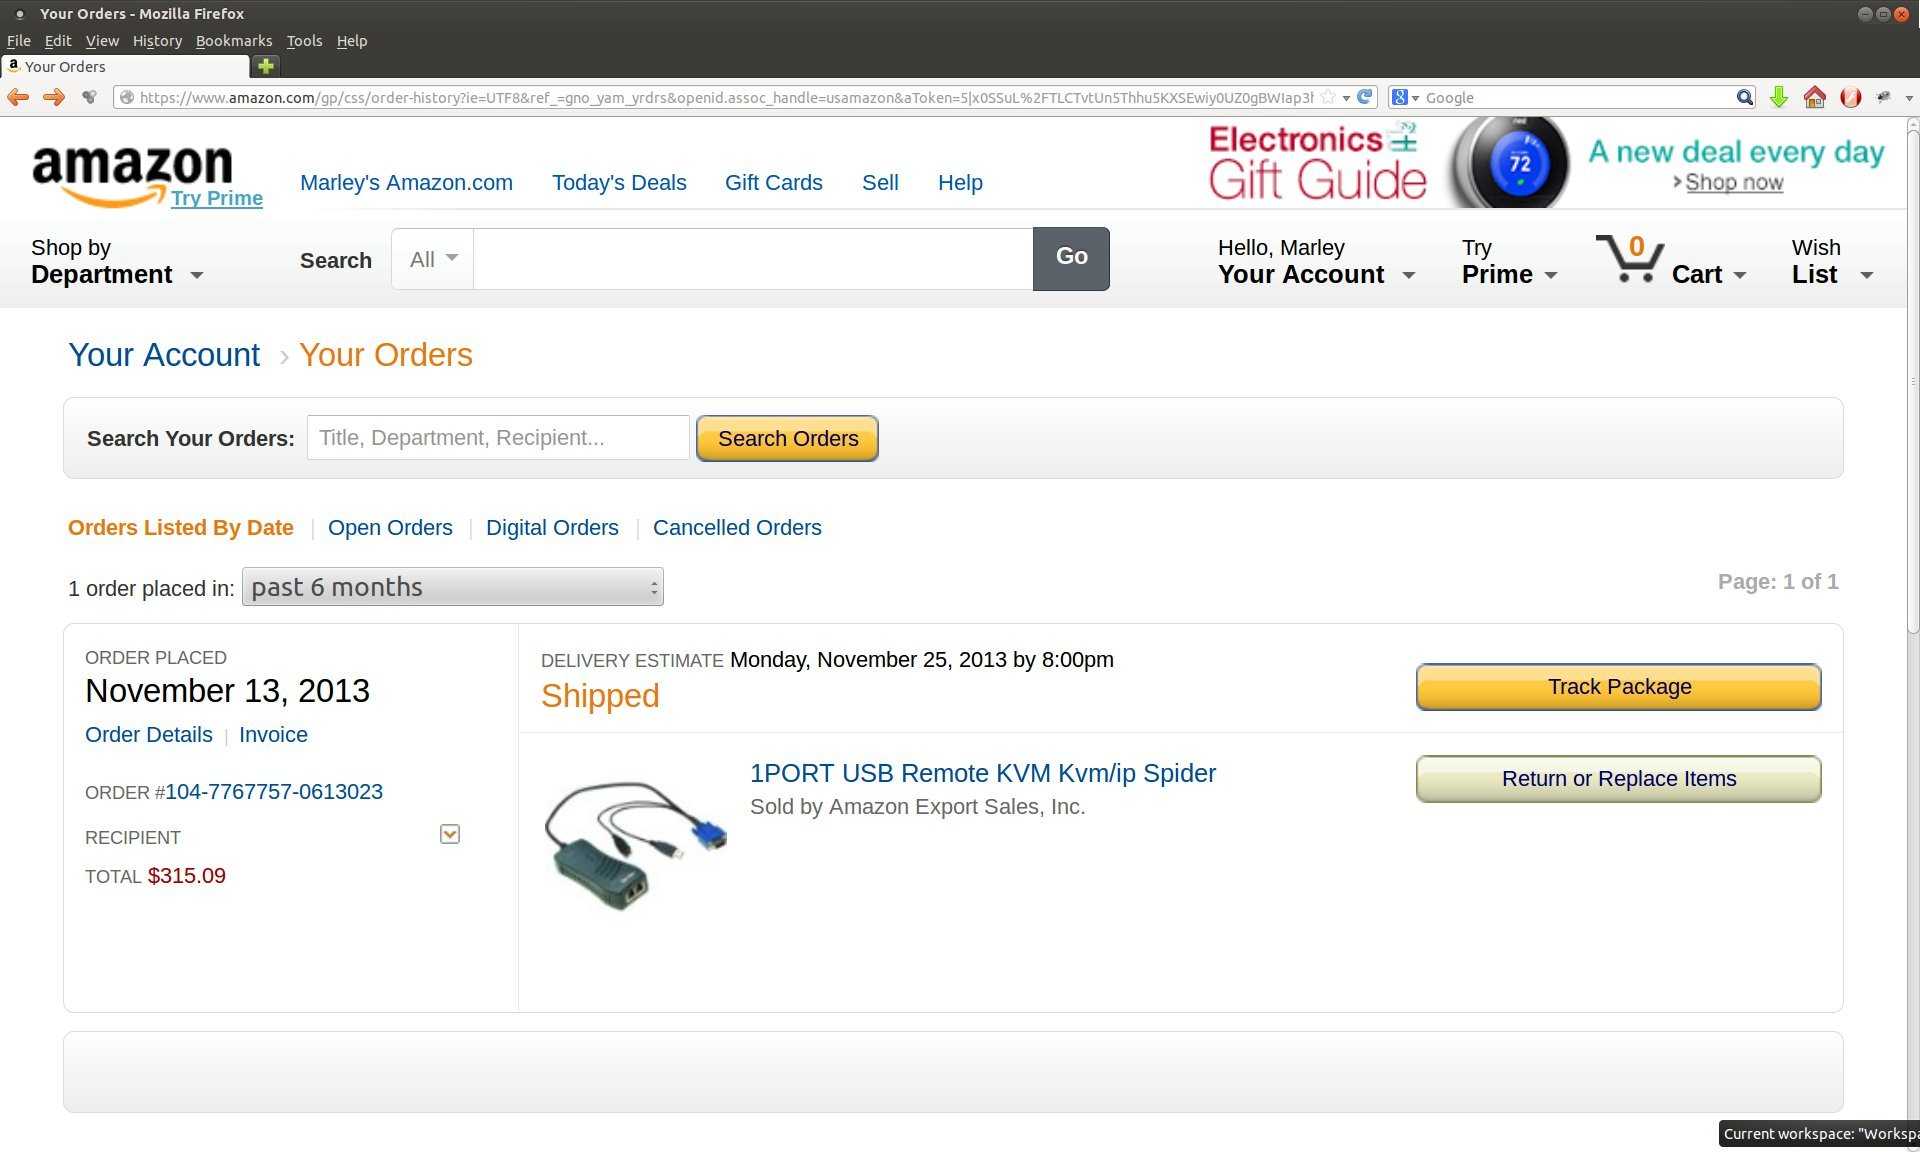
Task: Open the downloads green arrow icon
Action: 1778,97
